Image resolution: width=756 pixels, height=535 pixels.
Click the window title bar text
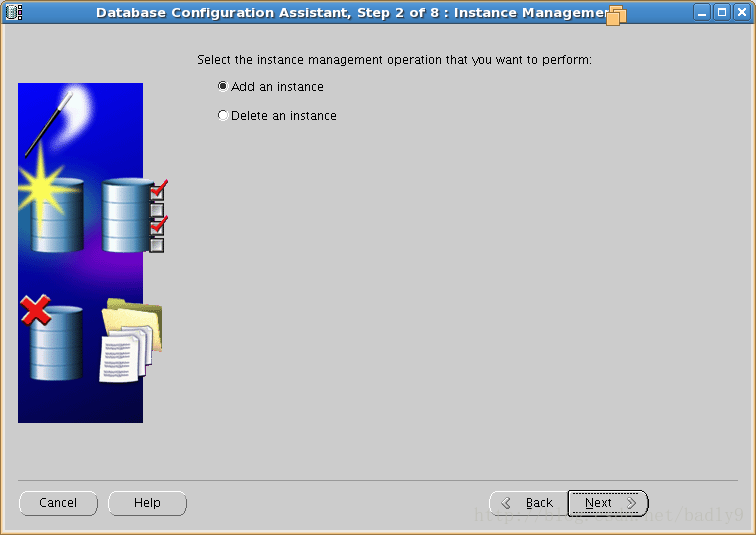(352, 13)
